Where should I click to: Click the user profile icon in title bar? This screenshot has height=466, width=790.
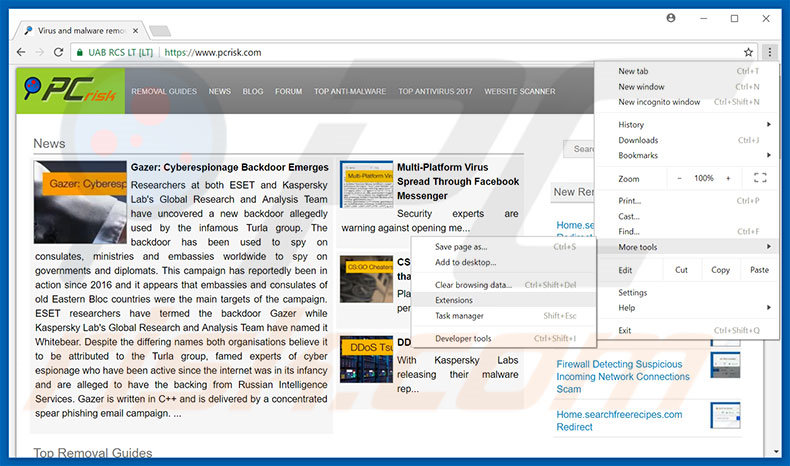[x=671, y=18]
